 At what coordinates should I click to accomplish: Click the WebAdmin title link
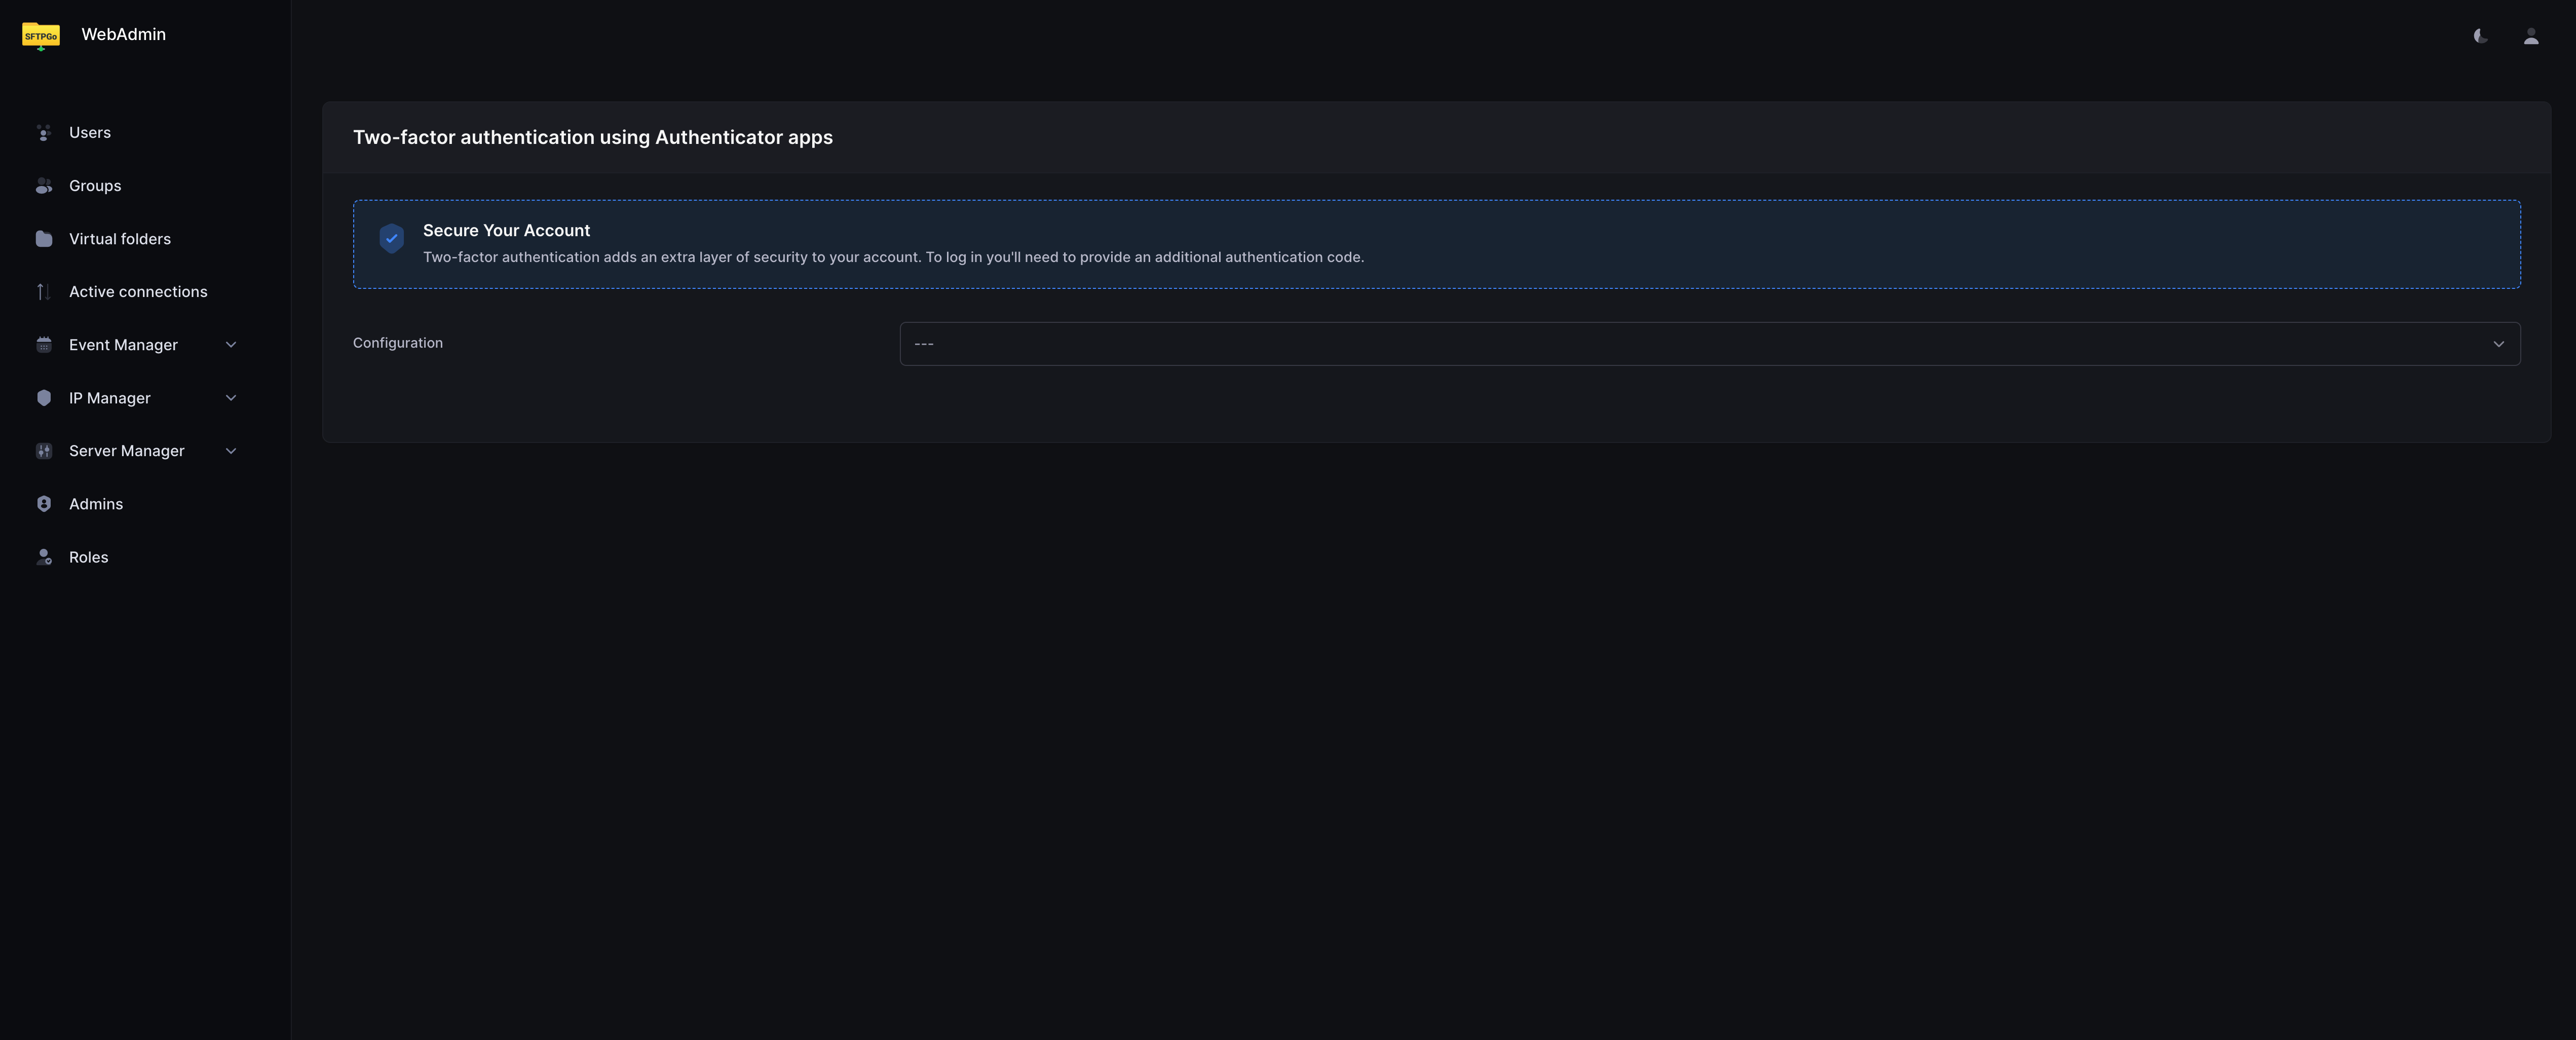pyautogui.click(x=123, y=34)
